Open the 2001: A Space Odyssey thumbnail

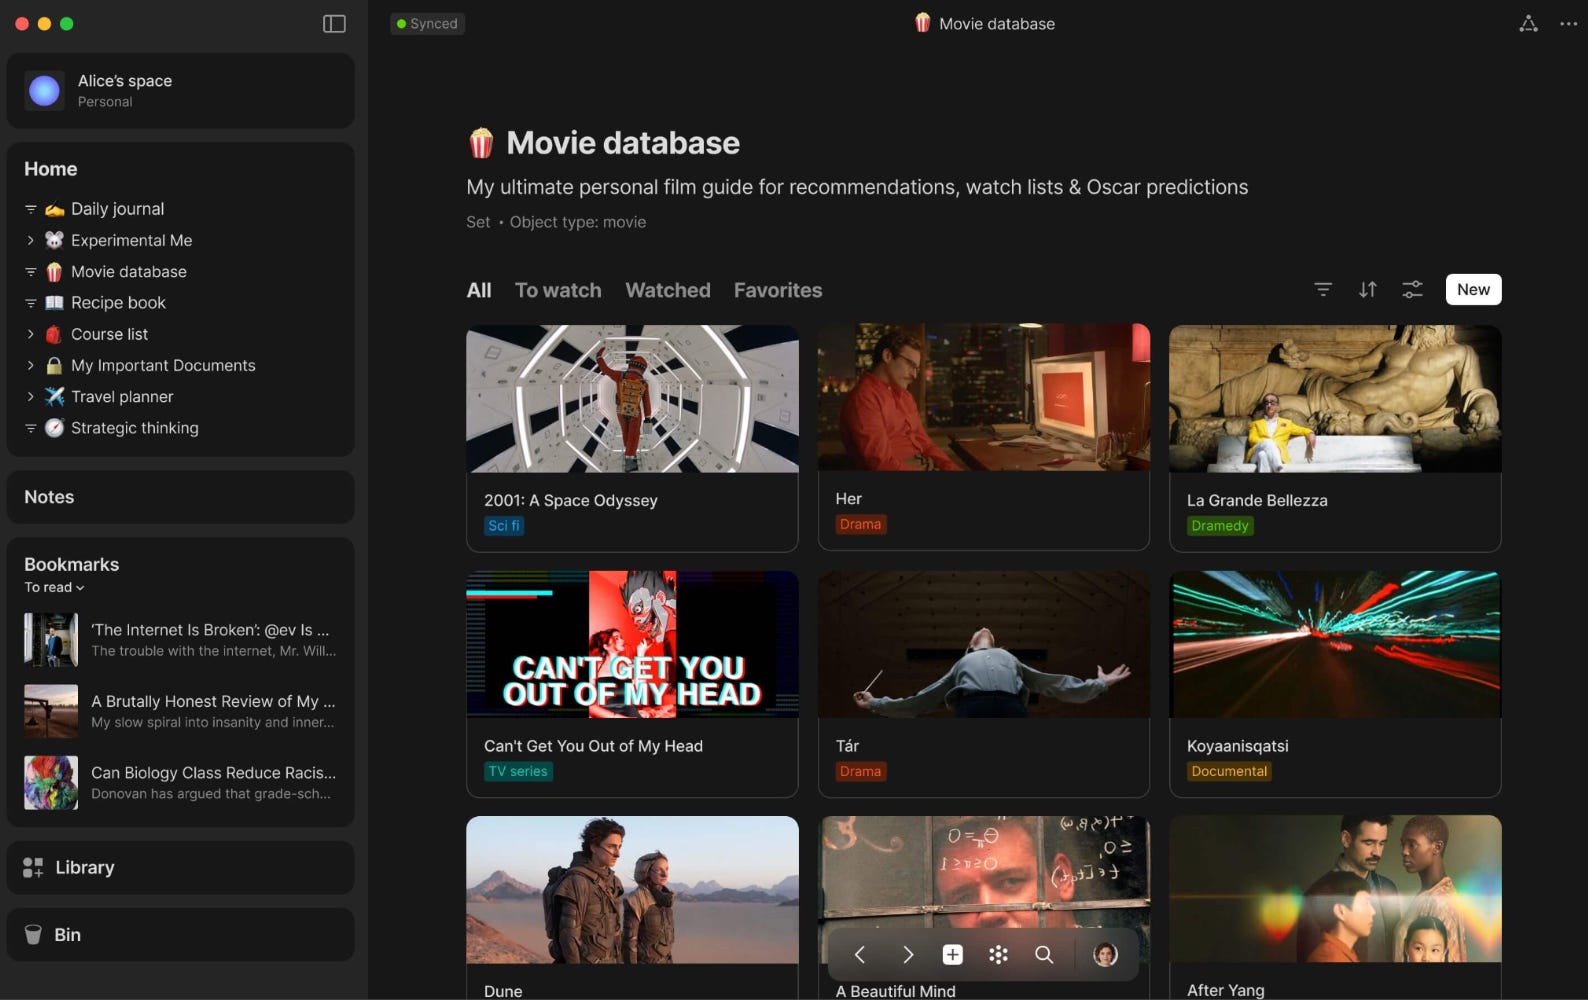tap(632, 399)
